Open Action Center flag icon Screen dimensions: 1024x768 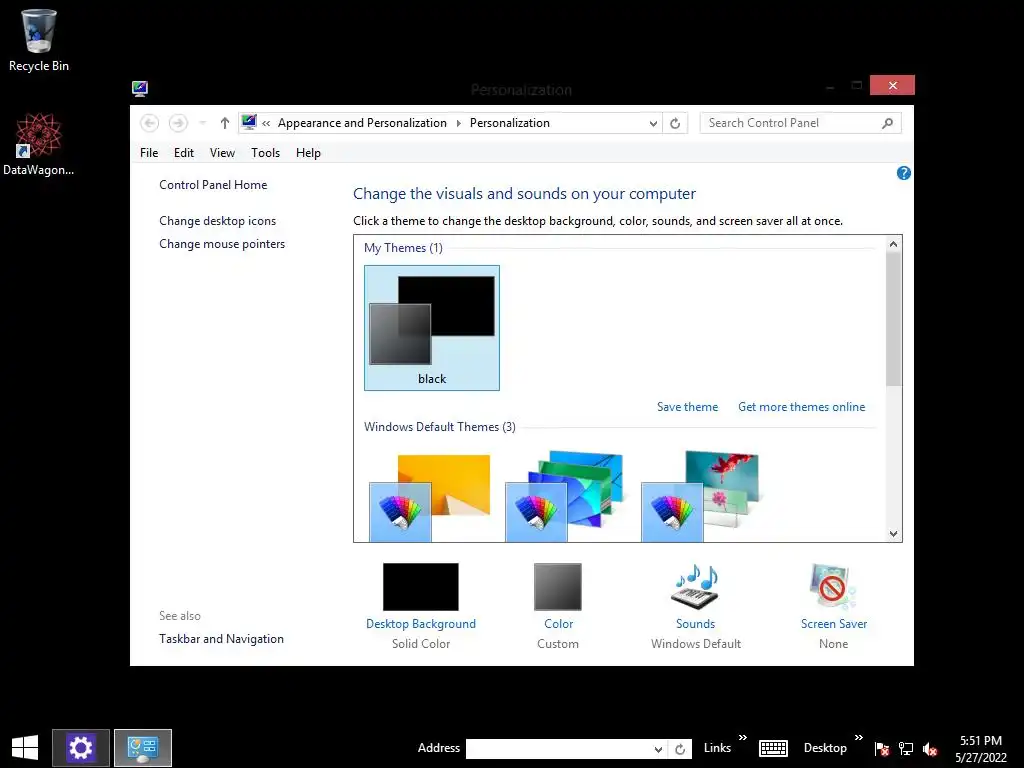(882, 748)
